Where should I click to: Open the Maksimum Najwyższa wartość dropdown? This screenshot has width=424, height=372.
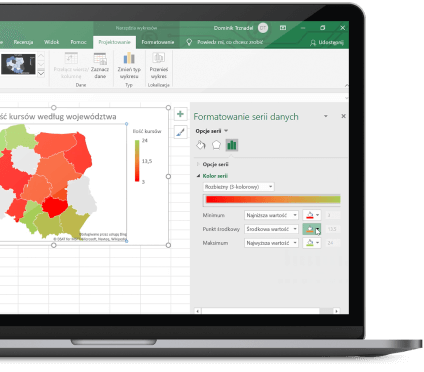[271, 243]
